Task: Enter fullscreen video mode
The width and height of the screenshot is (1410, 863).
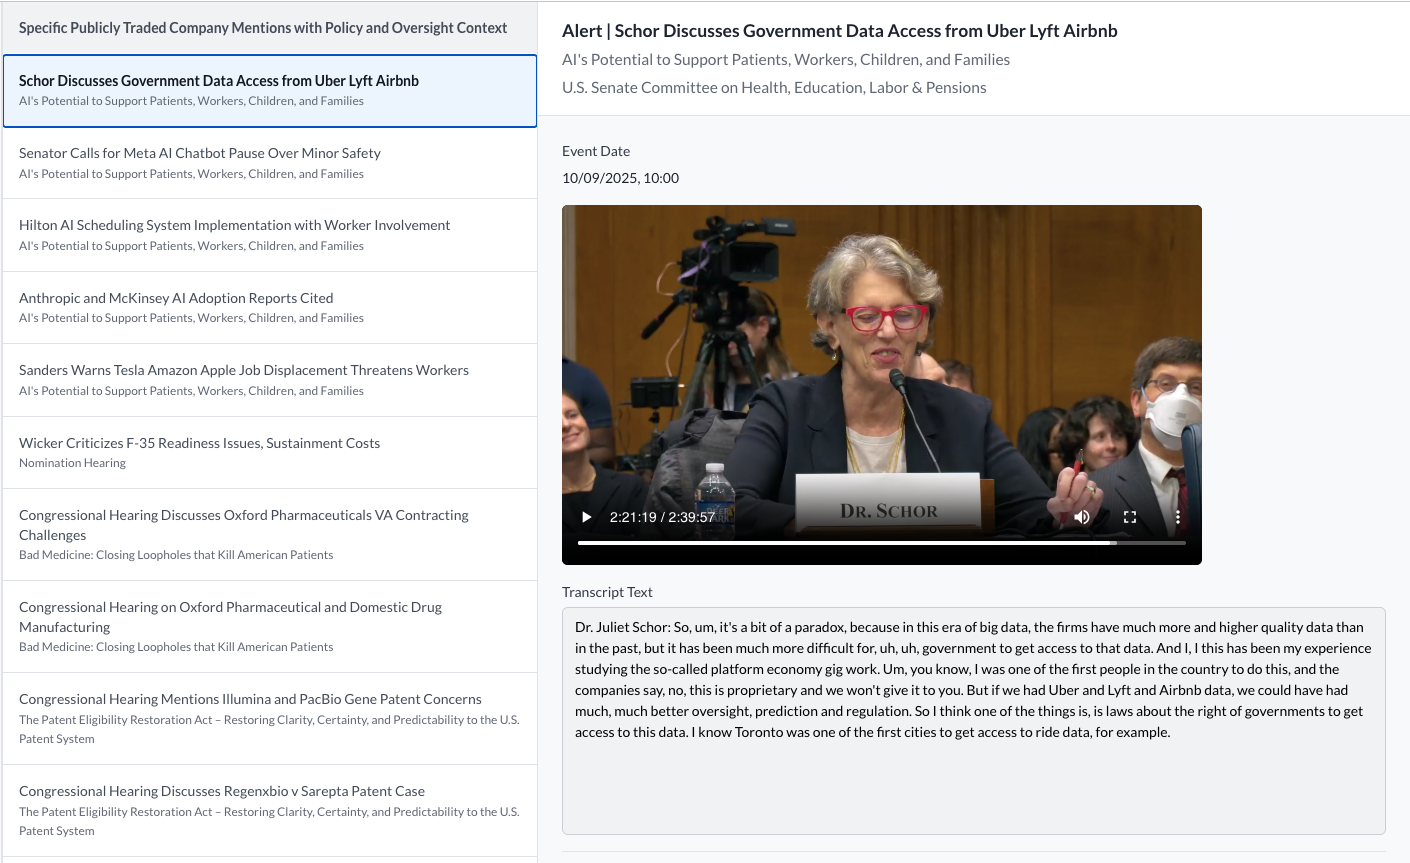Action: click(x=1130, y=517)
